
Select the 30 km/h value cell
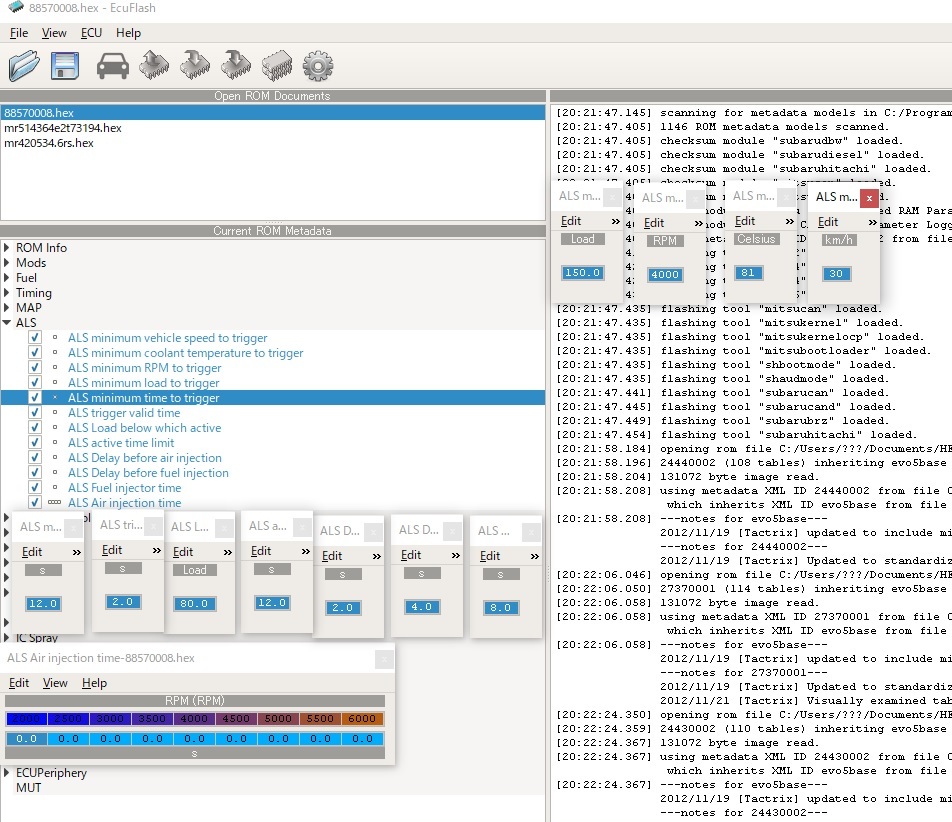[836, 274]
